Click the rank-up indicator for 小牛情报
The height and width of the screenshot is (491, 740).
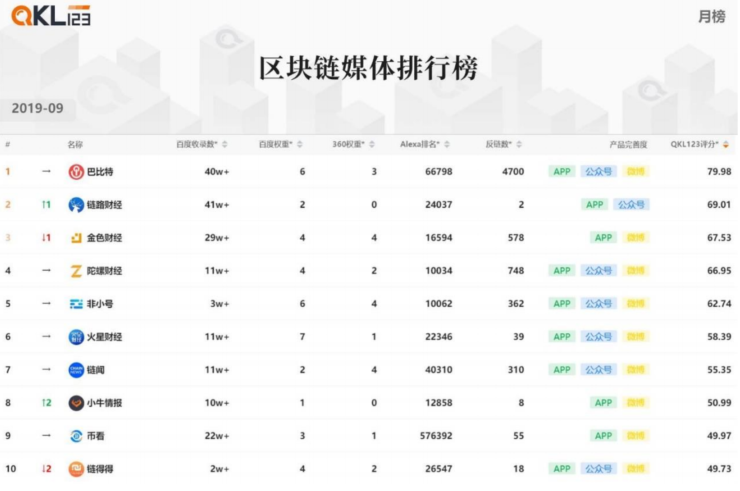click(46, 403)
